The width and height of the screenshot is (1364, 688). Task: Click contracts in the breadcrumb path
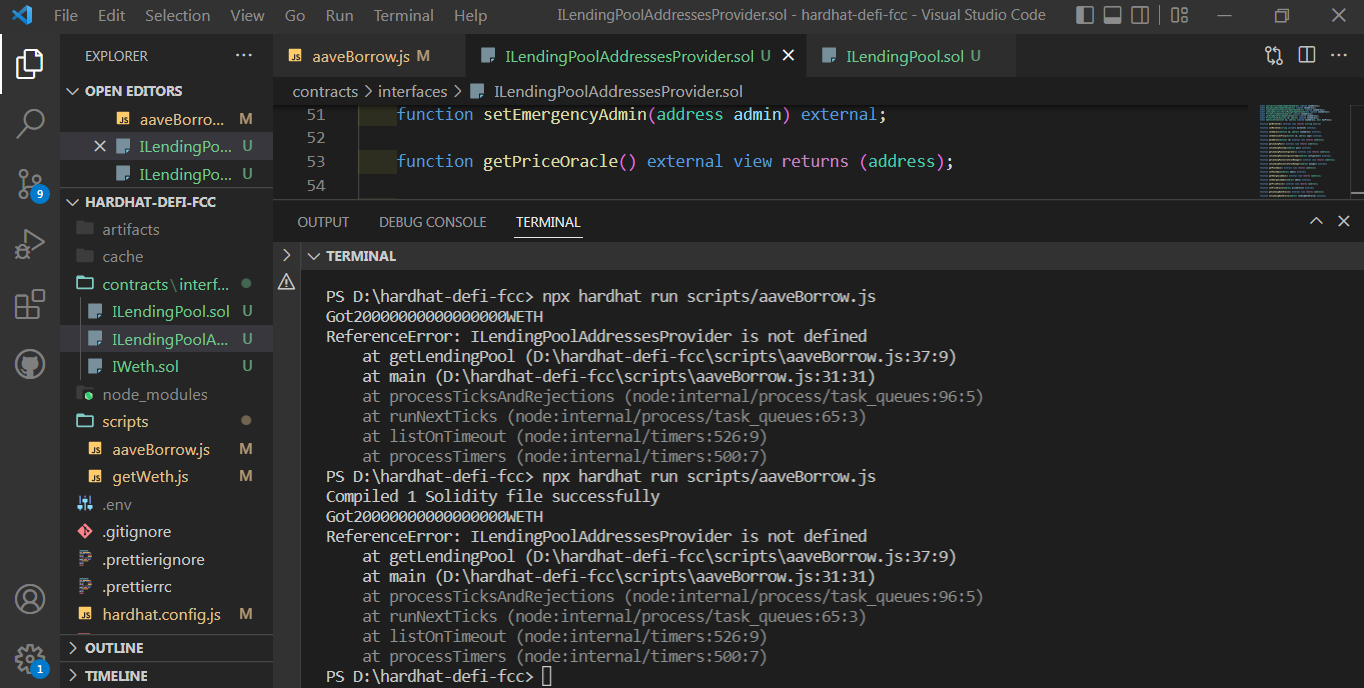click(325, 91)
